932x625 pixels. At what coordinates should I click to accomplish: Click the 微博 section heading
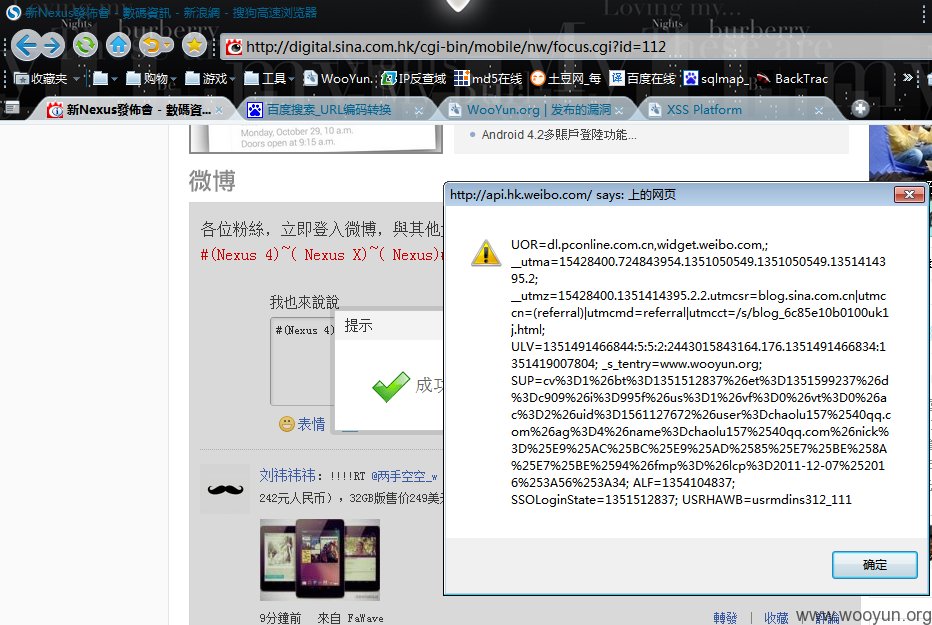[212, 181]
